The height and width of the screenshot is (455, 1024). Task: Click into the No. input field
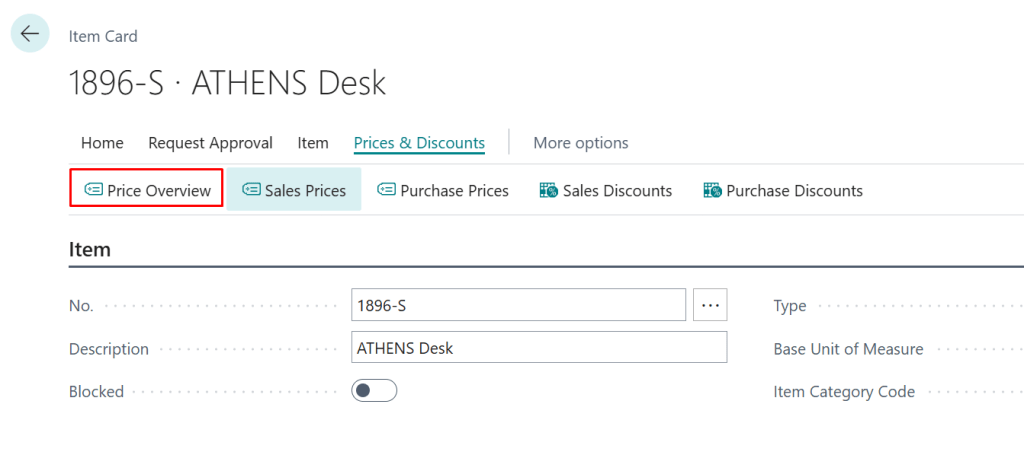coord(518,305)
